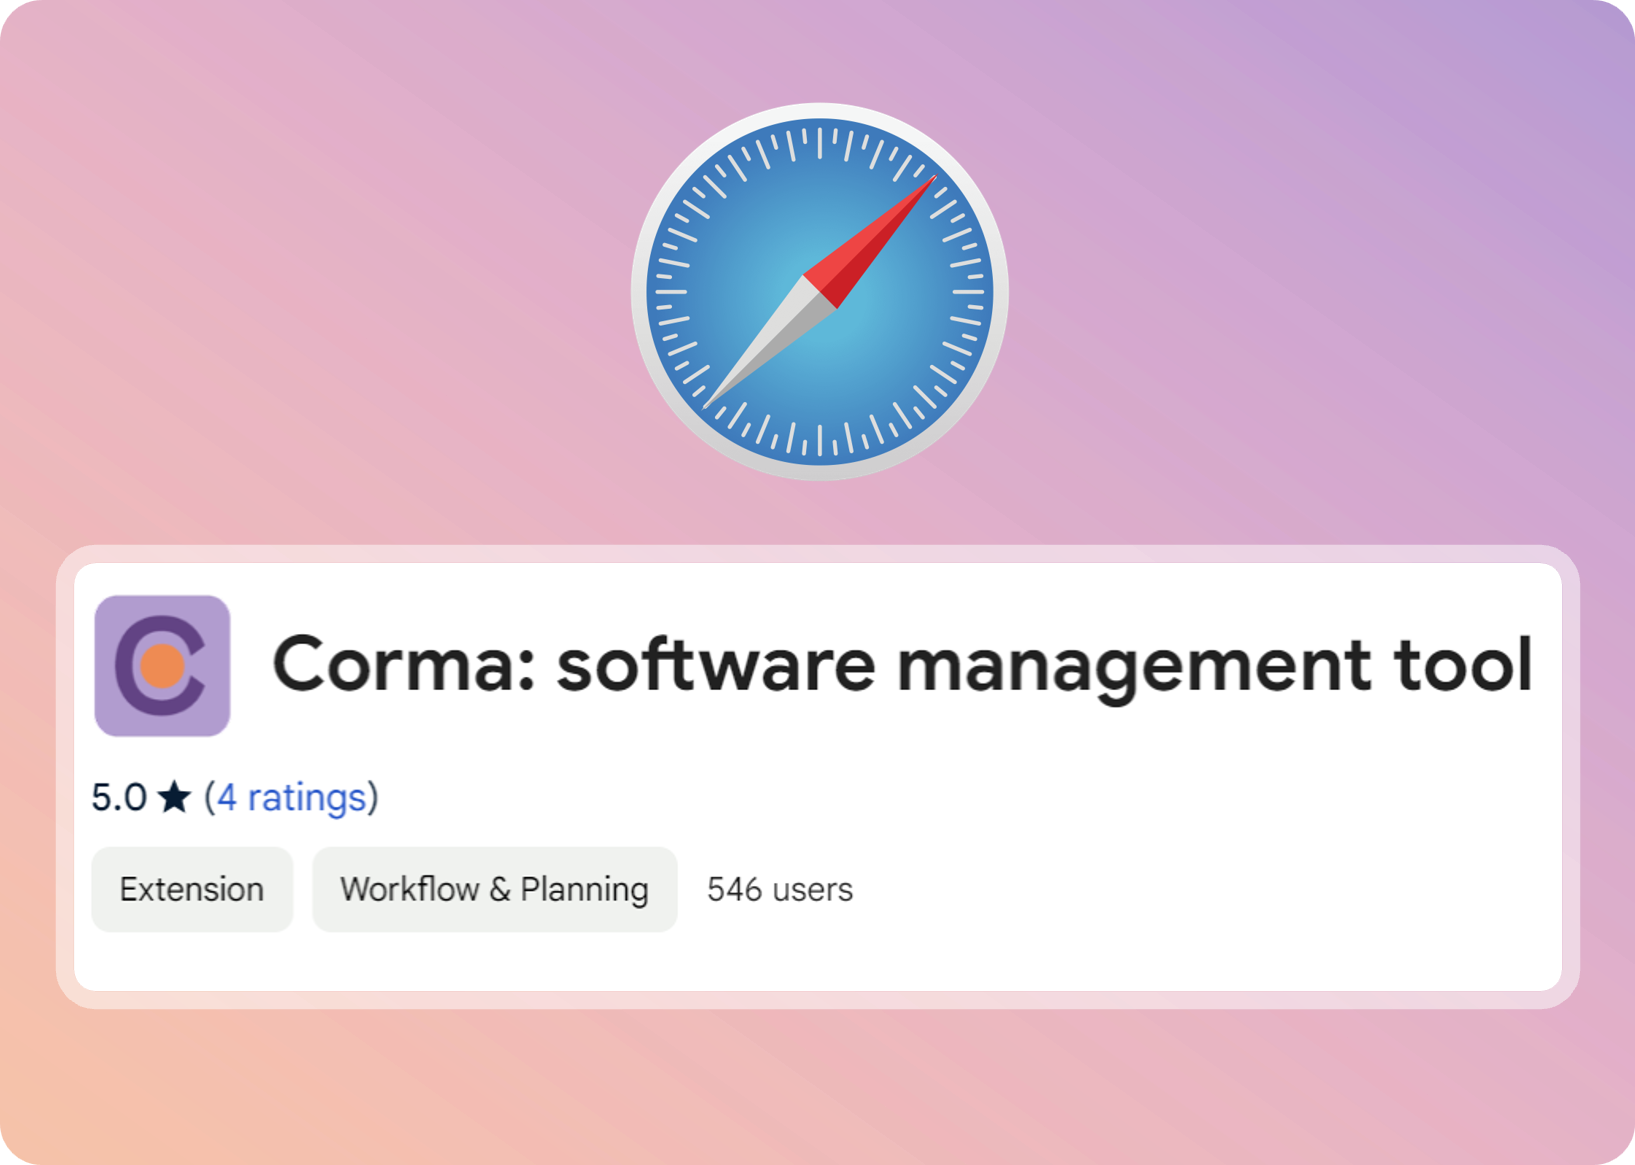
Task: Click the word users after 546
Action: (812, 889)
